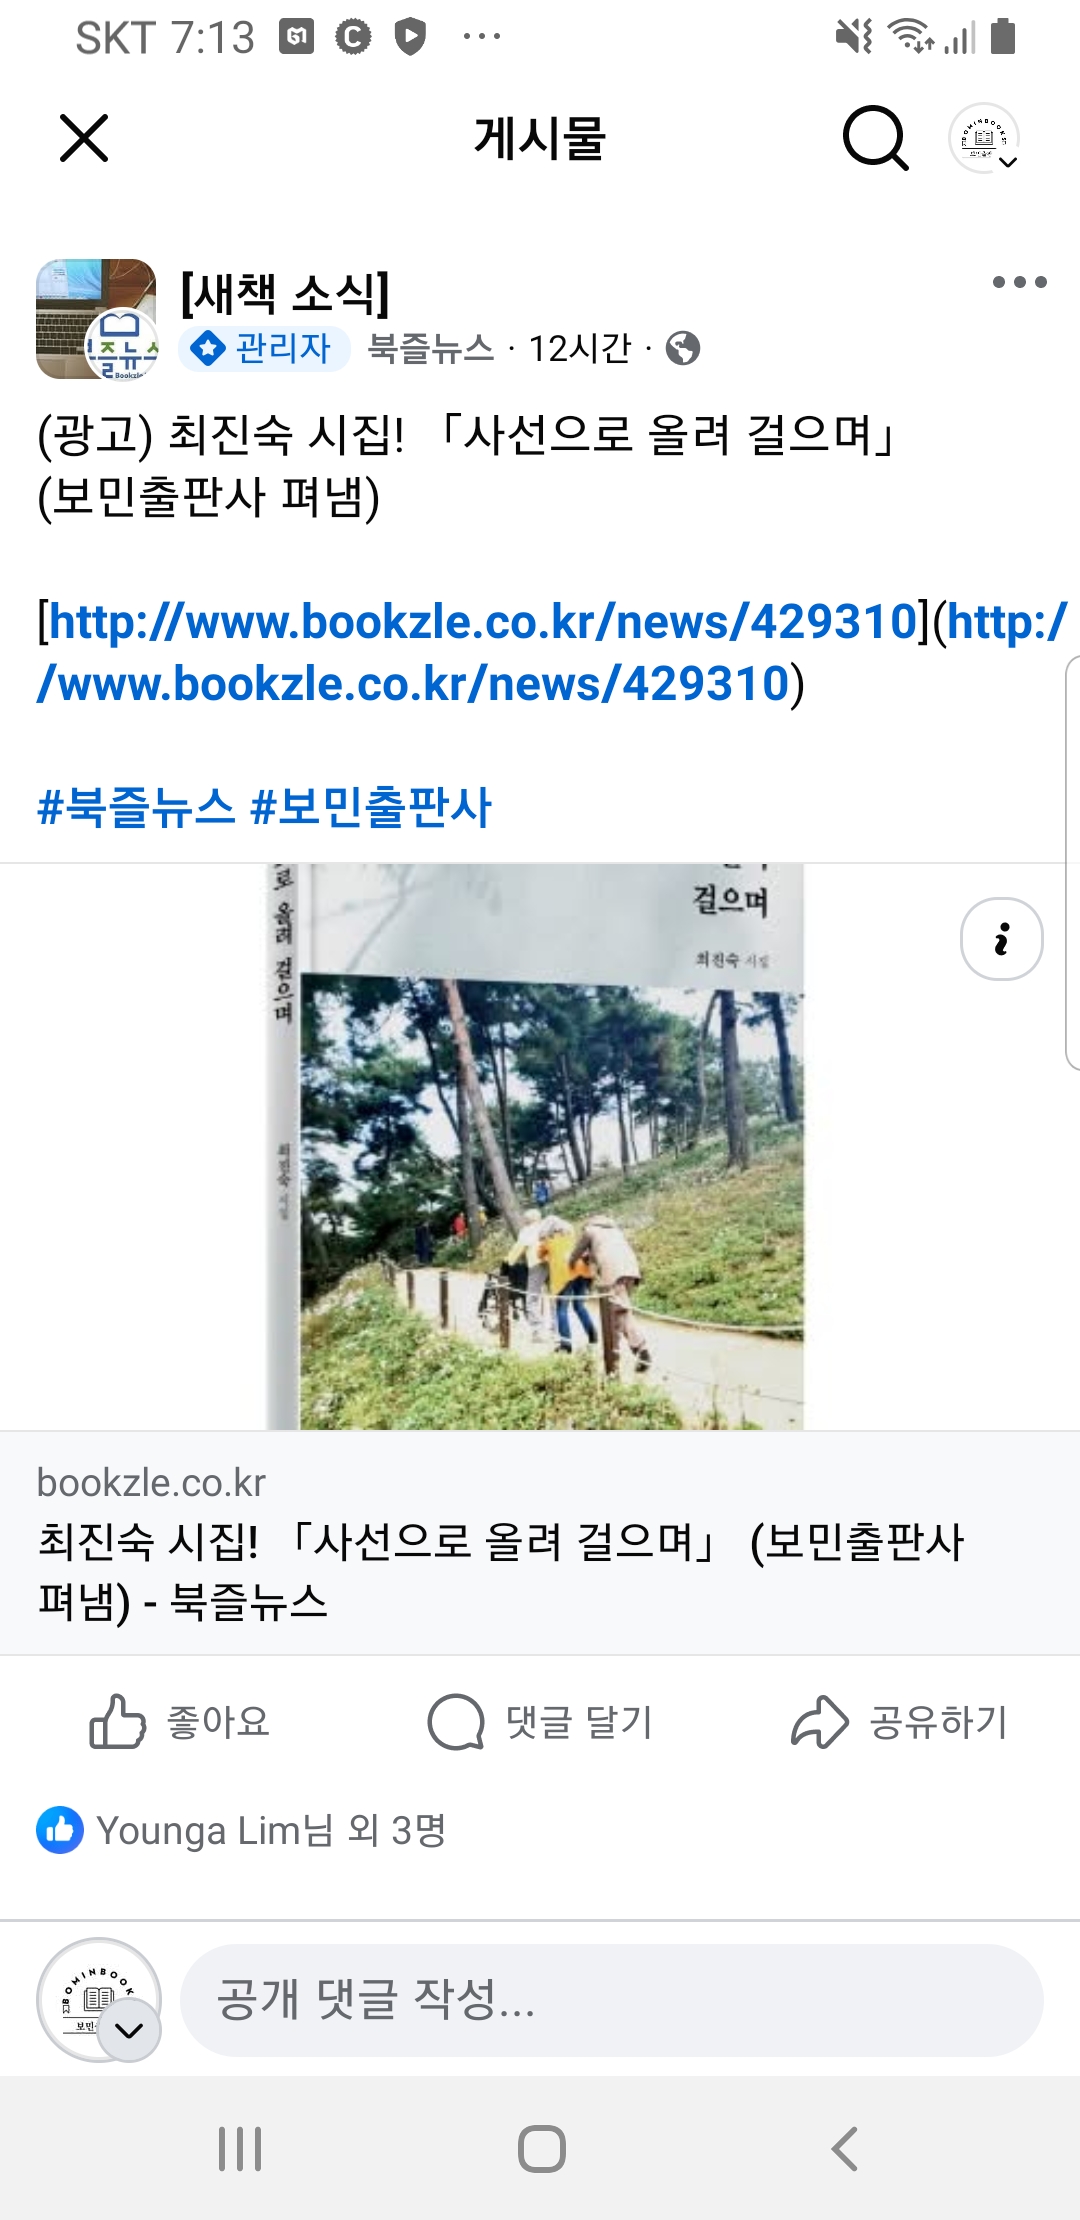1080x2220 pixels.
Task: Expand comment identity chevron on avatar
Action: pyautogui.click(x=129, y=2030)
